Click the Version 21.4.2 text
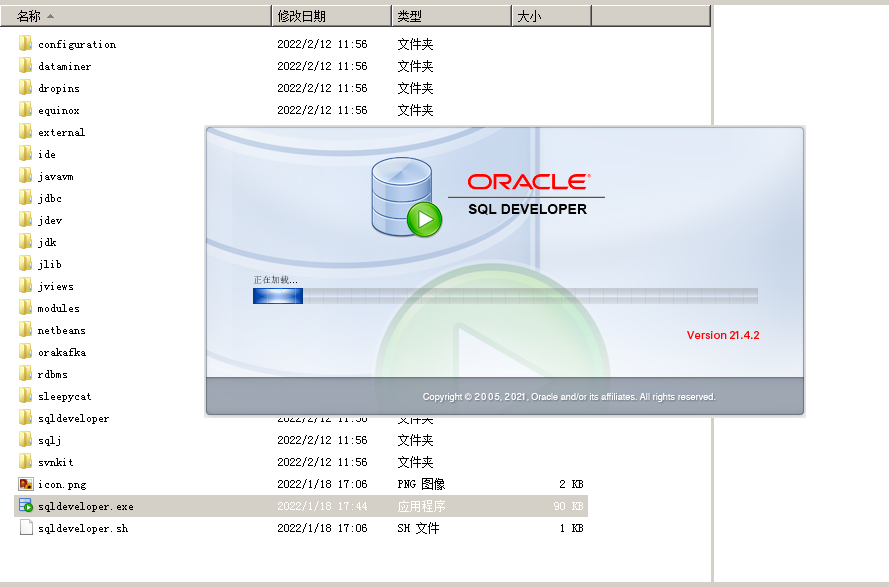Viewport: 889px width, 587px height. pyautogui.click(x=721, y=336)
